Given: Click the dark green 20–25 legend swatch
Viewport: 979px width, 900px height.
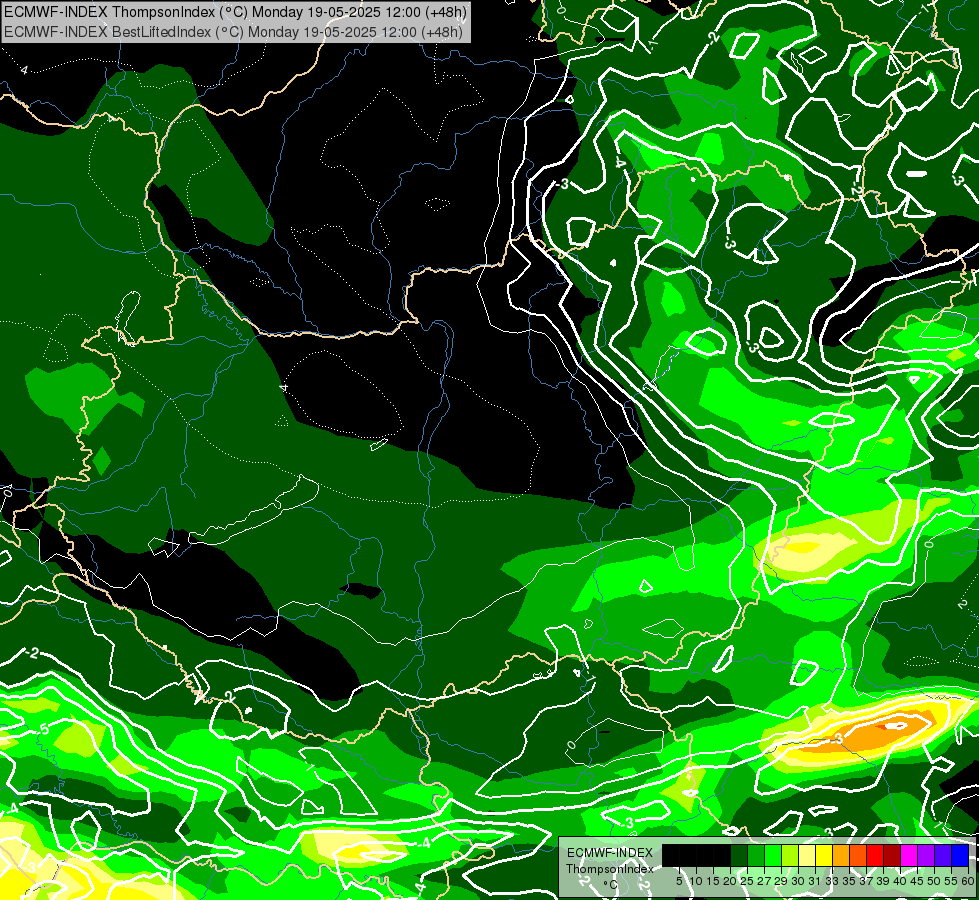Looking at the screenshot, I should pyautogui.click(x=739, y=855).
